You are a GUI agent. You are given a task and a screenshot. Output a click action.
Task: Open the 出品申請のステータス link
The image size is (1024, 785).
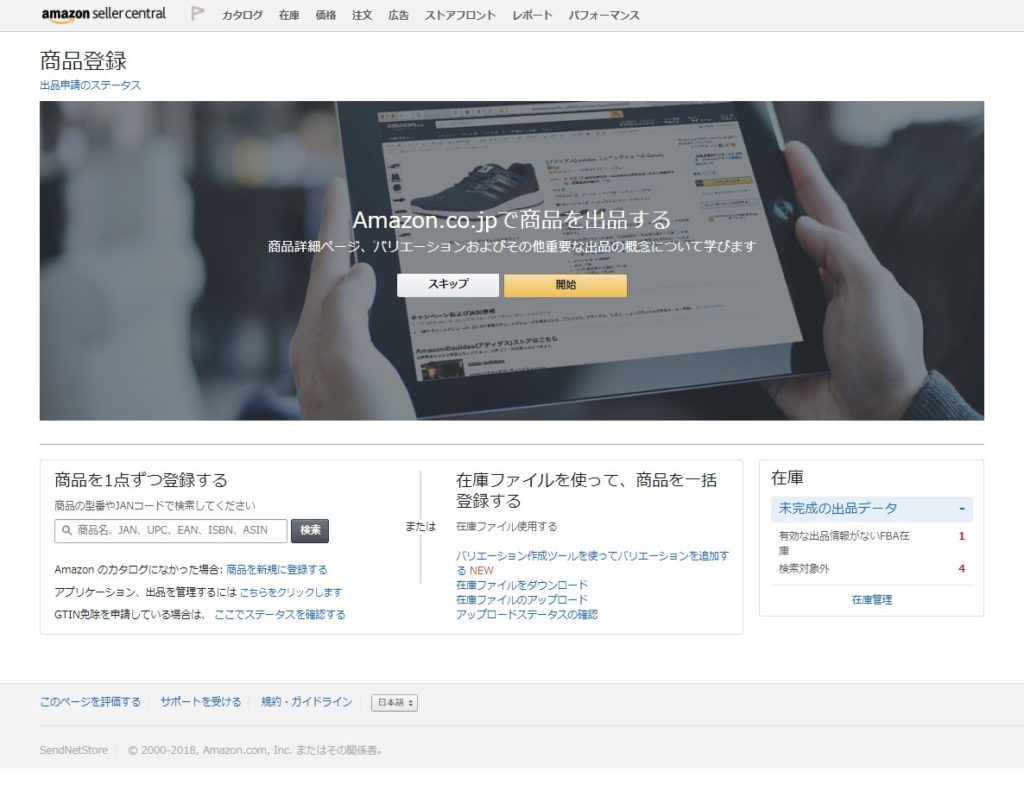(x=90, y=85)
